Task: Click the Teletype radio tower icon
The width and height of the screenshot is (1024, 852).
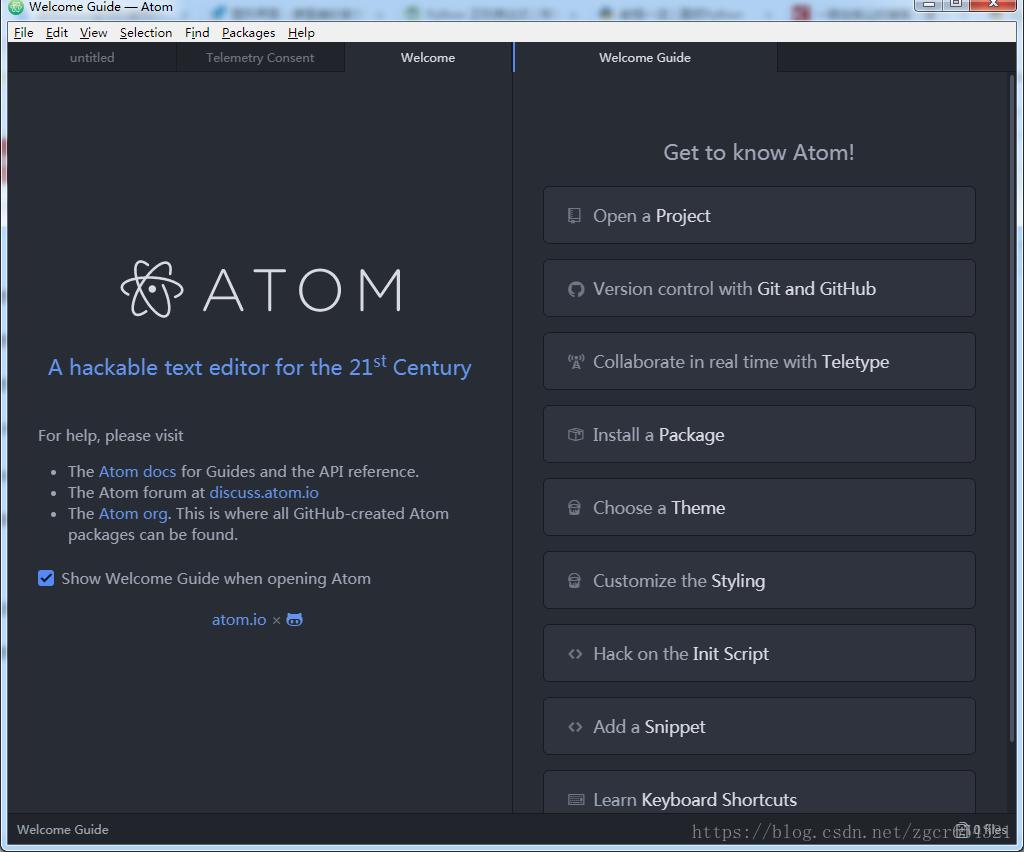Action: (x=575, y=362)
